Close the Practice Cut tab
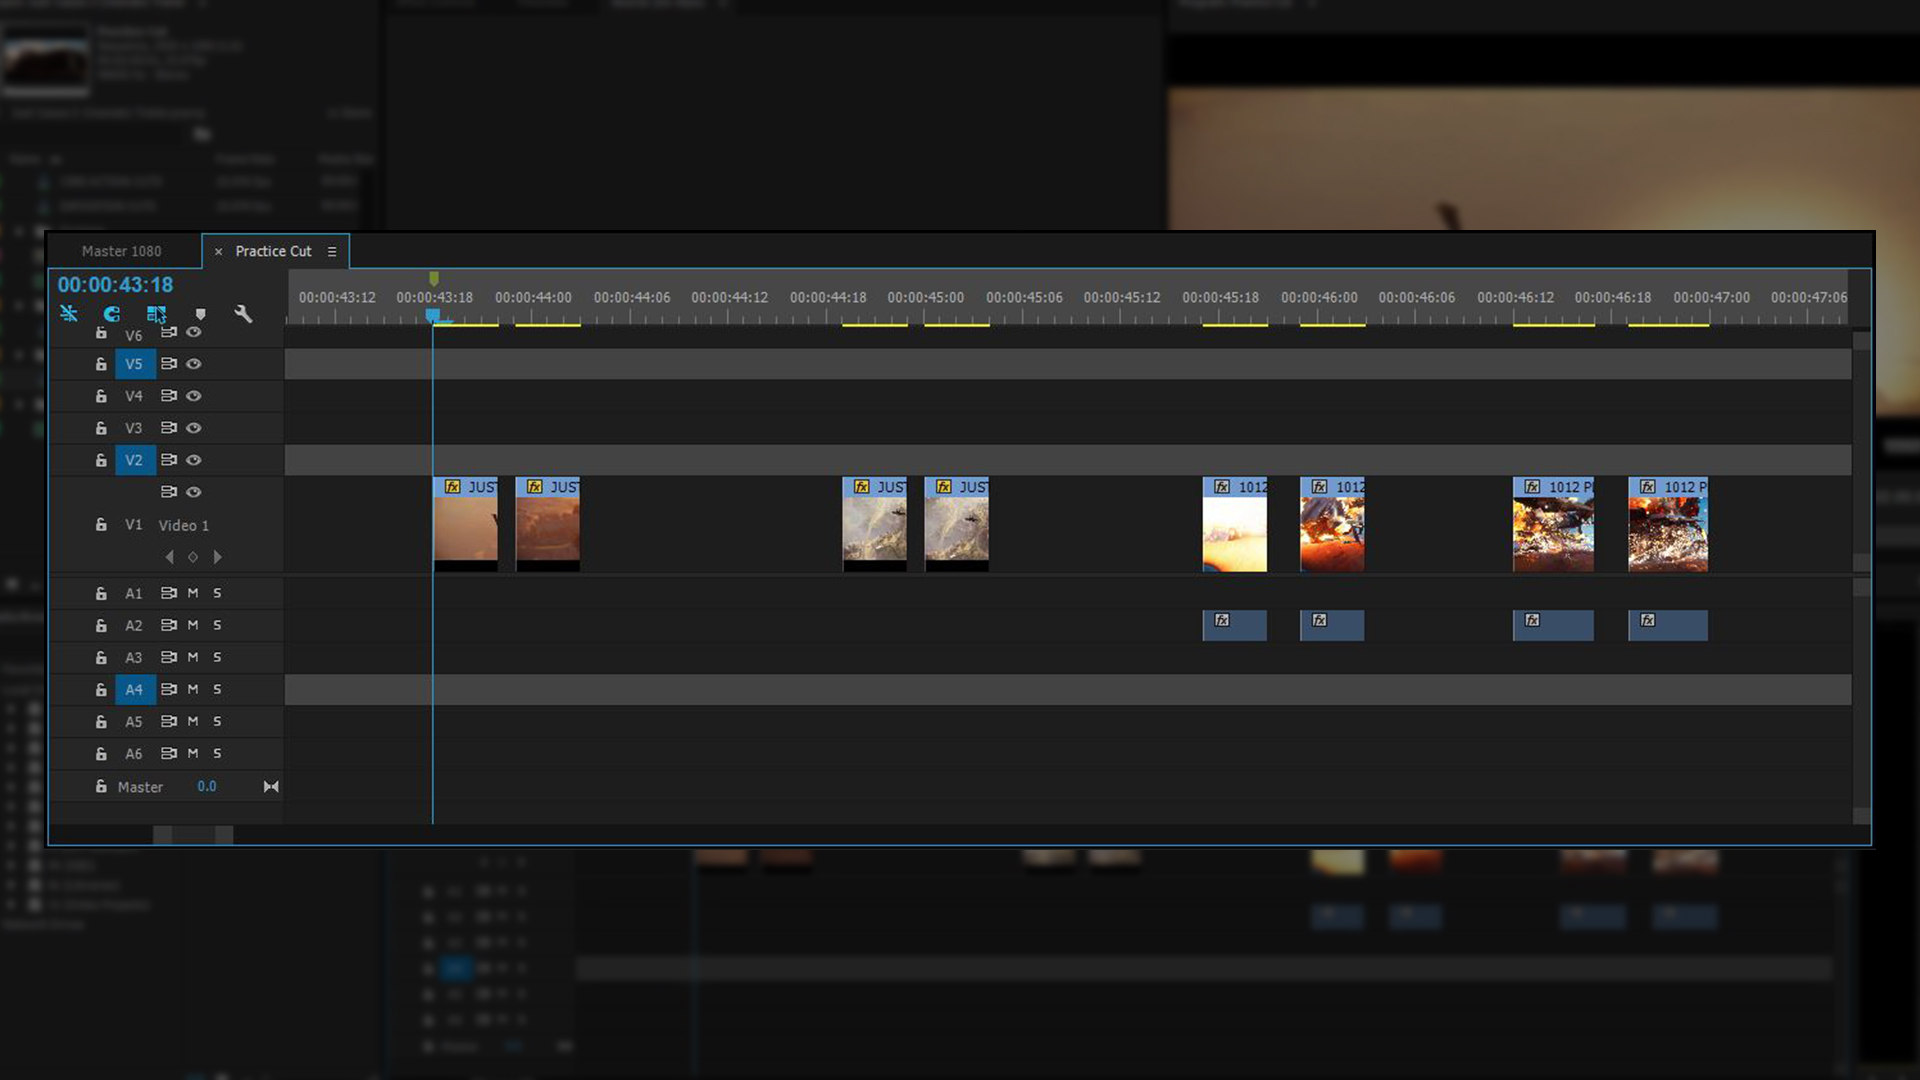The image size is (1920, 1080). coord(218,252)
